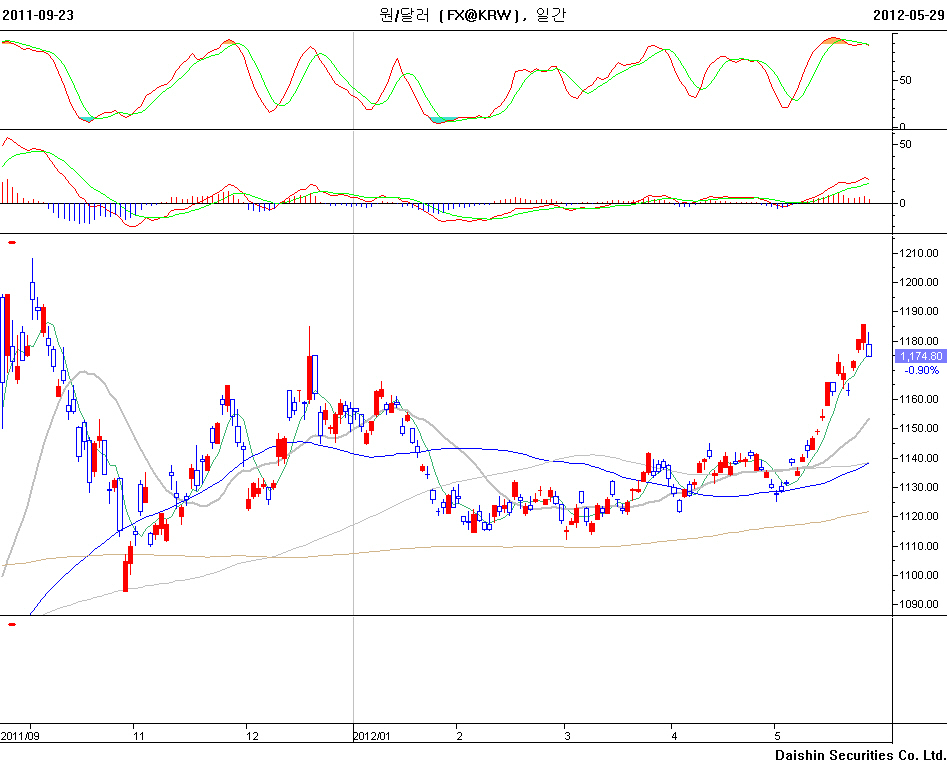Click the 2012/01 label on the time axis

[370, 735]
